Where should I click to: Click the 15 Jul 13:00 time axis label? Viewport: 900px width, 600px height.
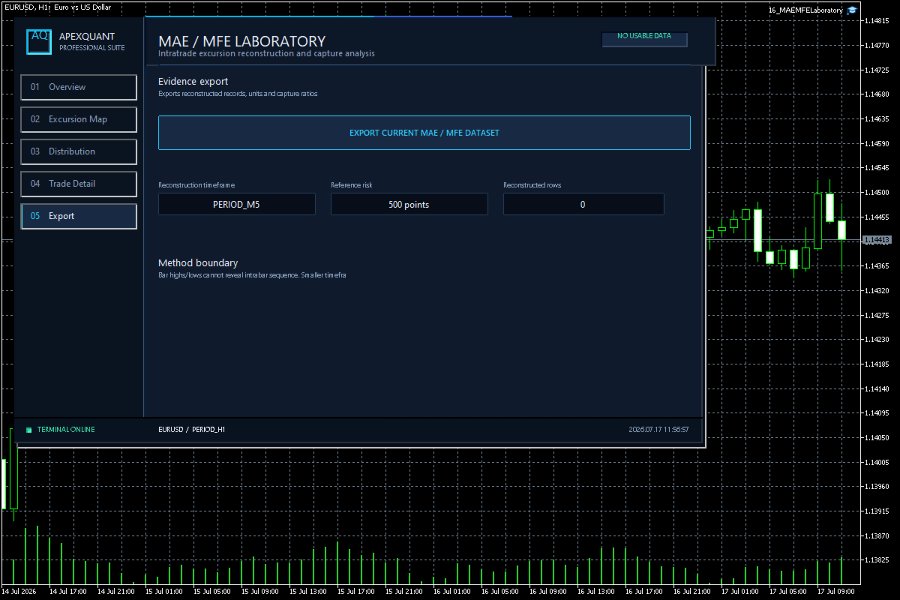click(x=308, y=591)
